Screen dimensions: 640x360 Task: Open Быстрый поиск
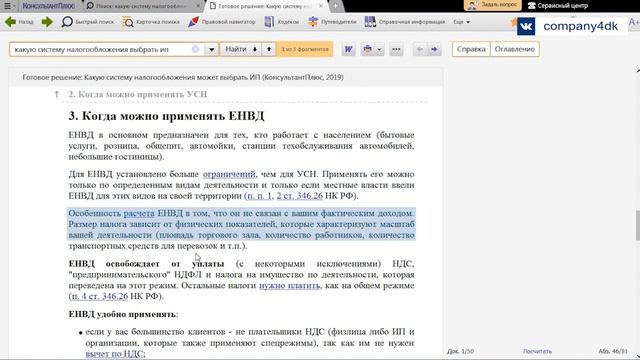pos(87,22)
